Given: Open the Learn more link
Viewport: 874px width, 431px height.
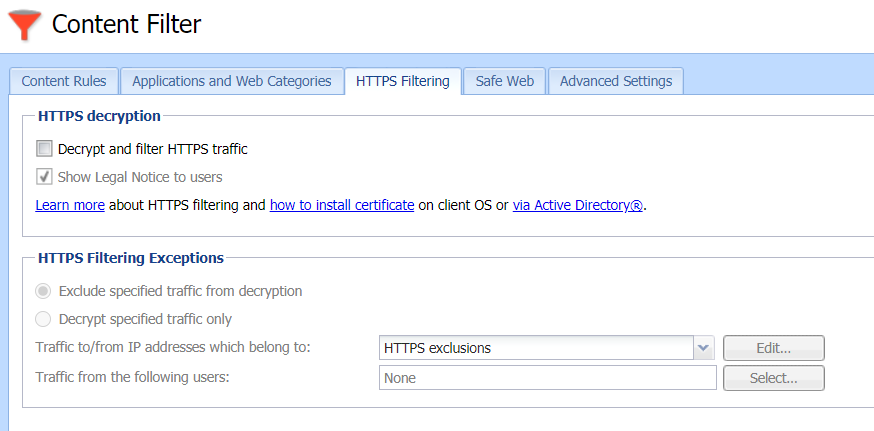Looking at the screenshot, I should 70,205.
